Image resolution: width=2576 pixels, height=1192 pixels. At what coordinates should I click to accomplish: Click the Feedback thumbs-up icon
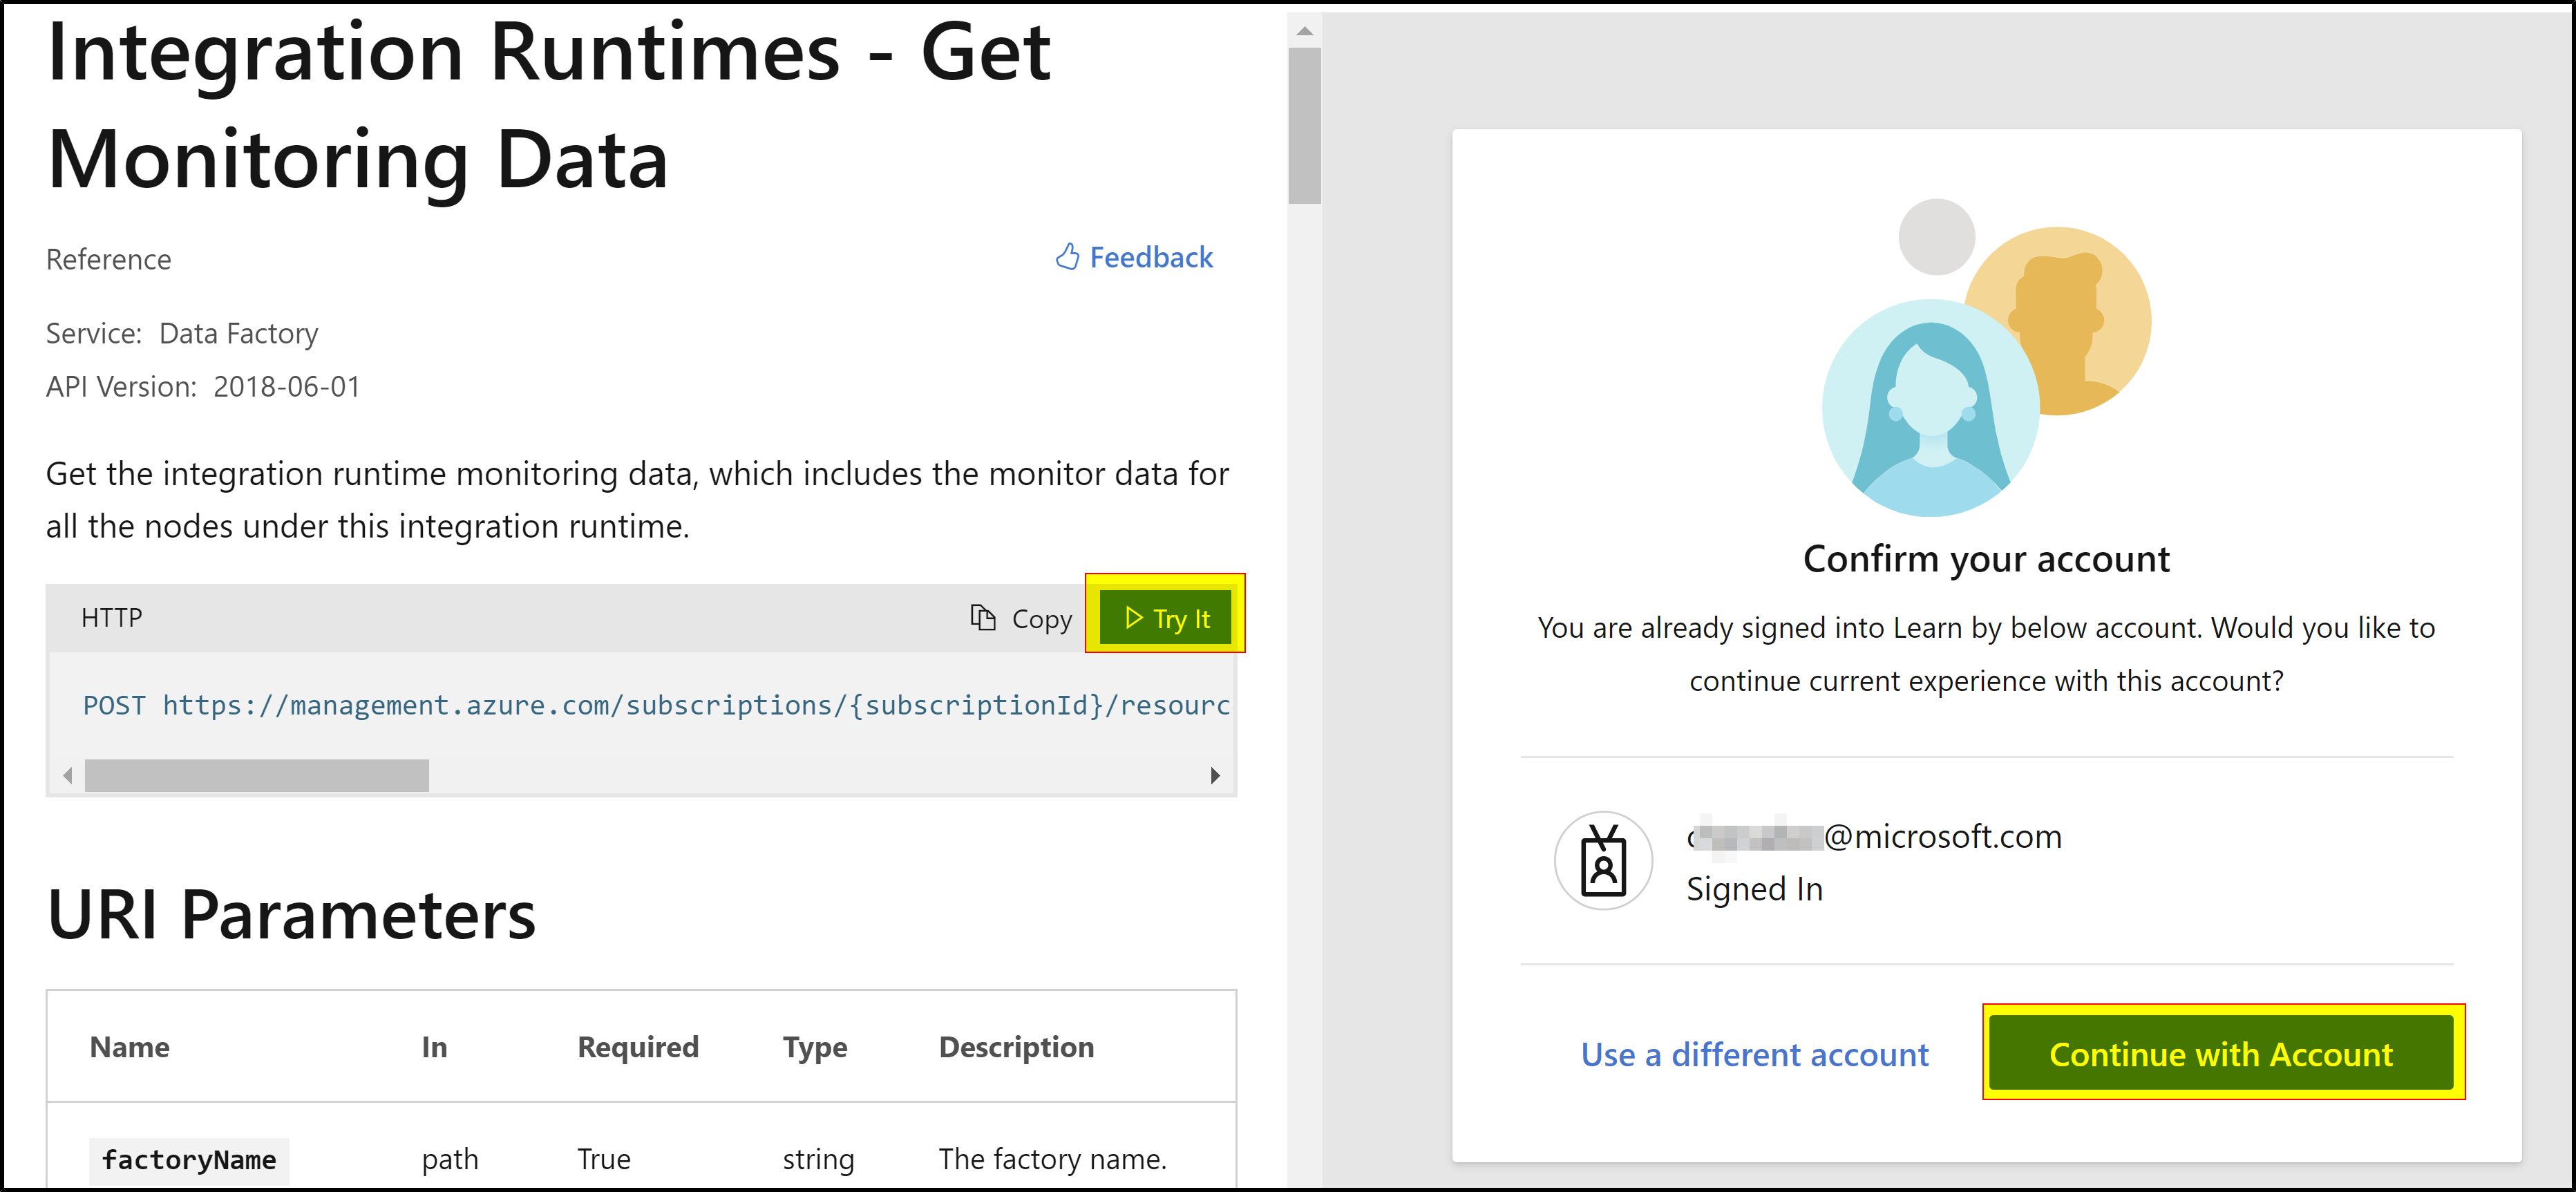pos(1067,257)
